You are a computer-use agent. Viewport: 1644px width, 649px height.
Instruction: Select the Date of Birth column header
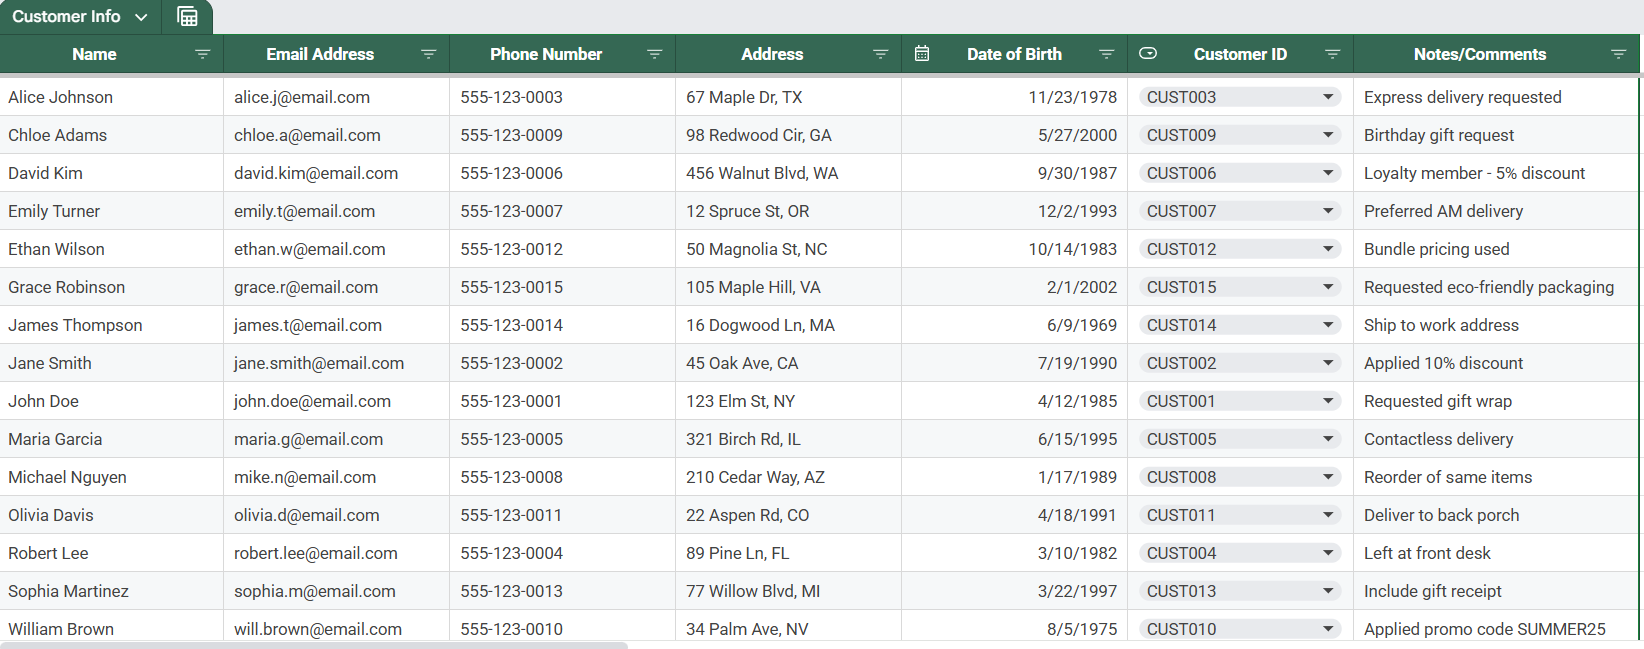1014,54
